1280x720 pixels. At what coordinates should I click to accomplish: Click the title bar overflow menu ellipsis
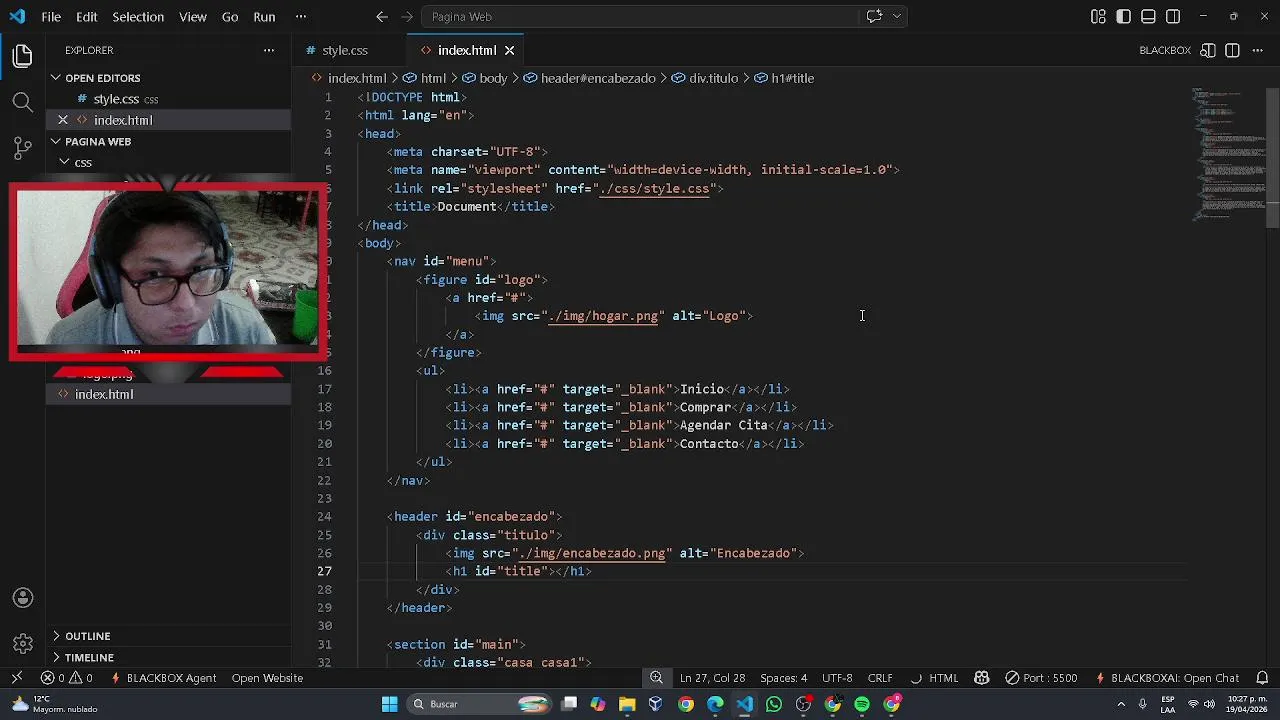(x=301, y=17)
